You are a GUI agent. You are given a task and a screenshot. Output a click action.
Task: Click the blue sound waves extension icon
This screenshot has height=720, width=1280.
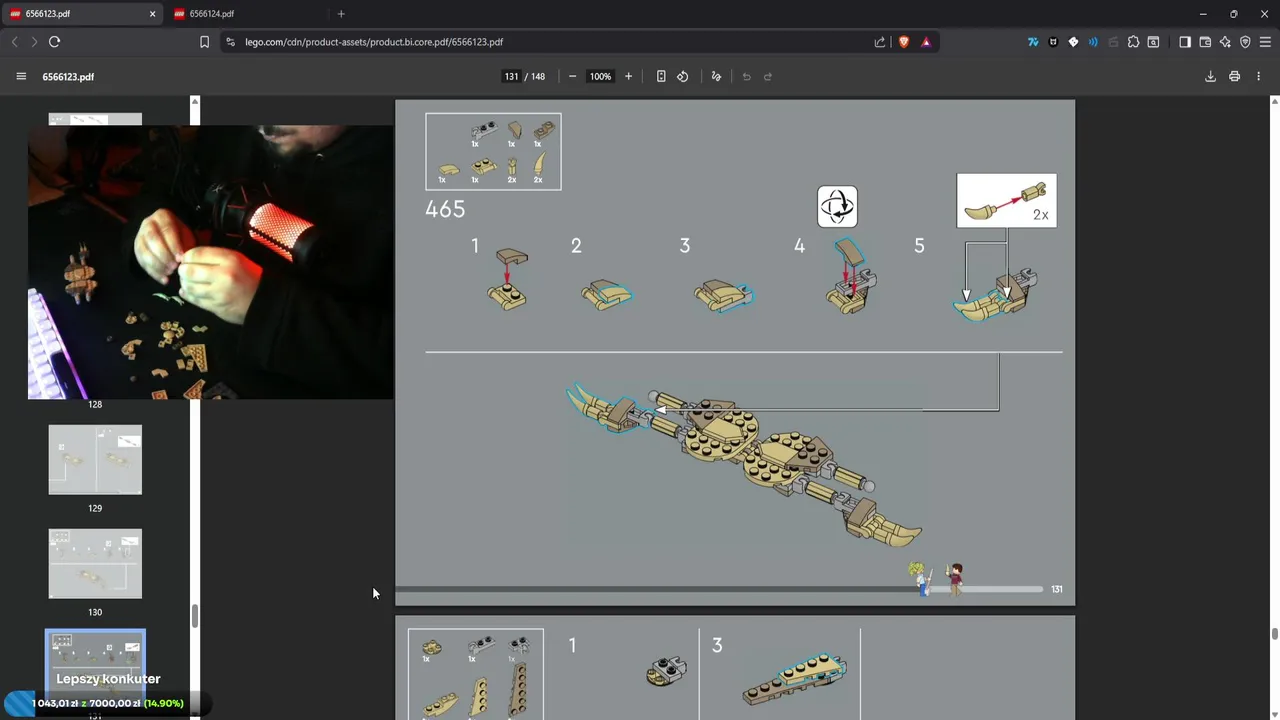tap(1093, 42)
